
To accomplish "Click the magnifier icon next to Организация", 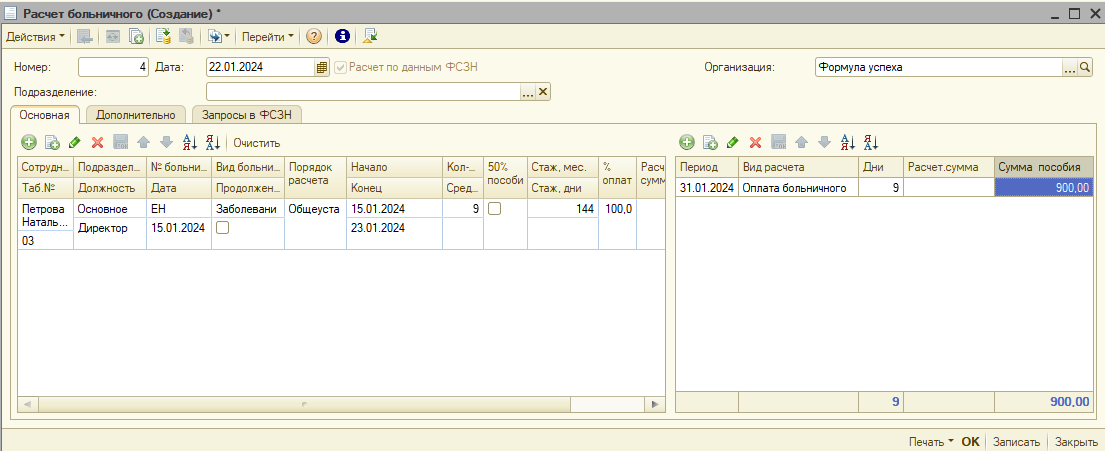I will point(1085,68).
